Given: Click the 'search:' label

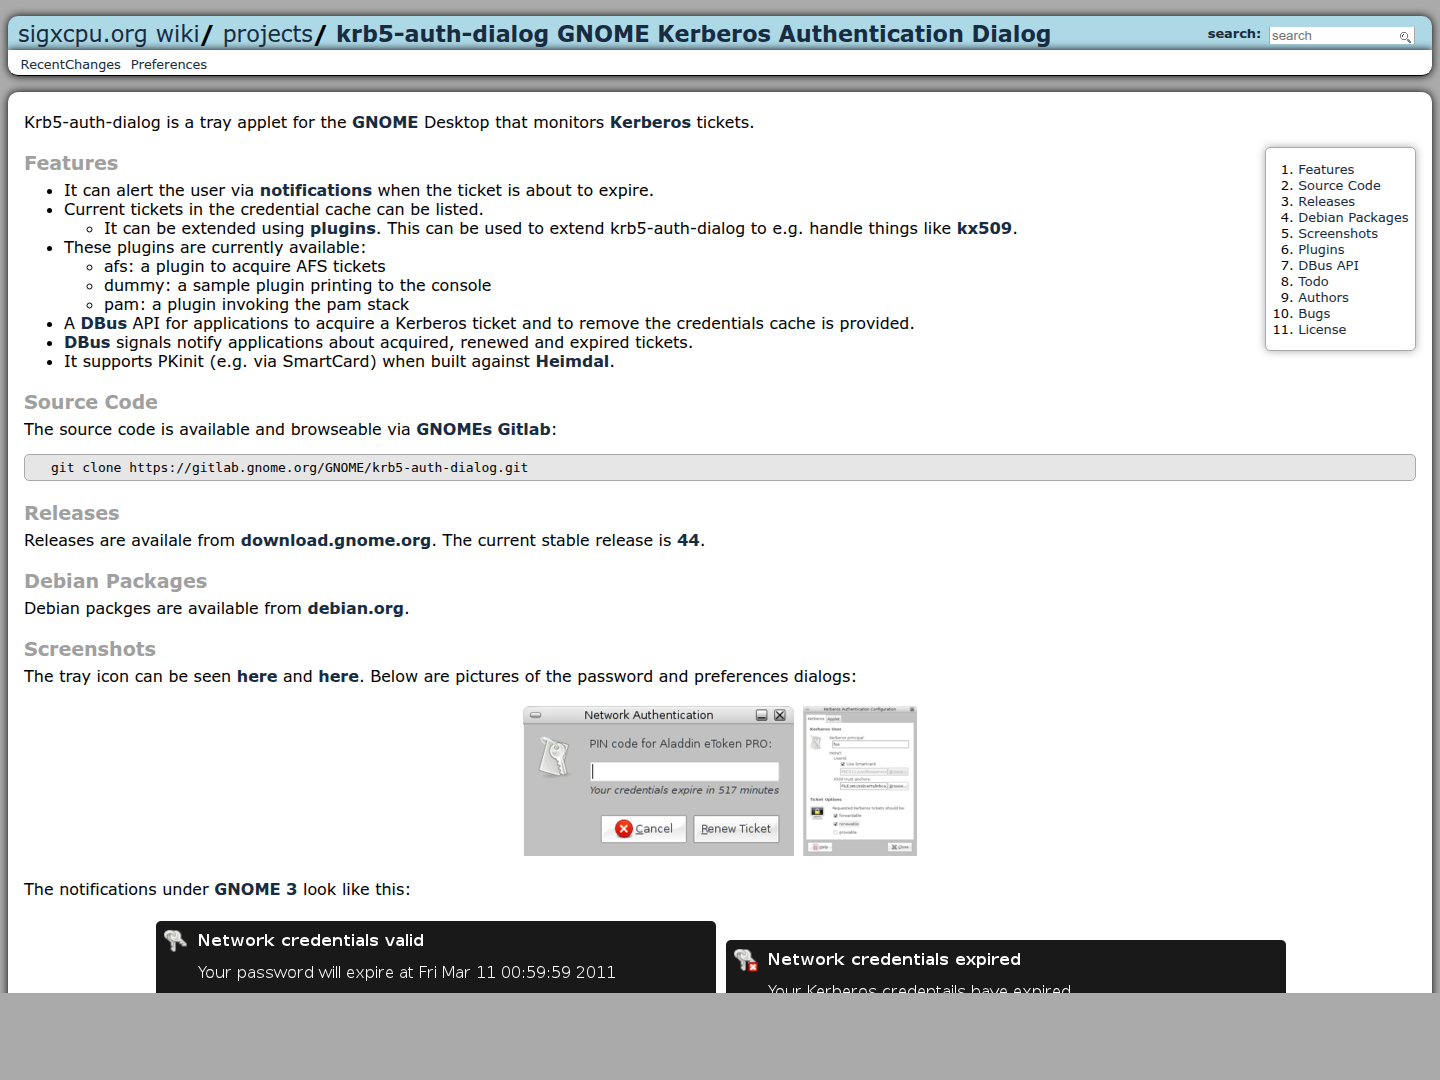Looking at the screenshot, I should [x=1234, y=34].
